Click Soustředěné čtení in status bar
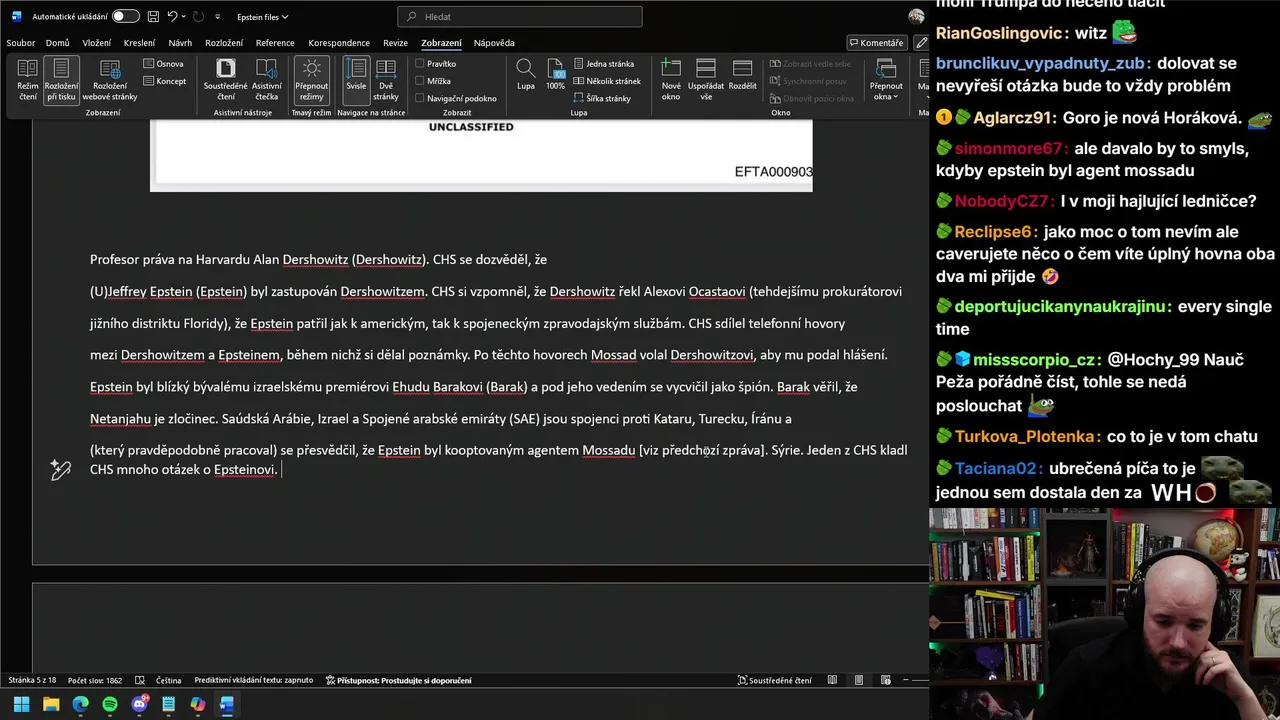Image resolution: width=1280 pixels, height=720 pixels. (x=775, y=680)
